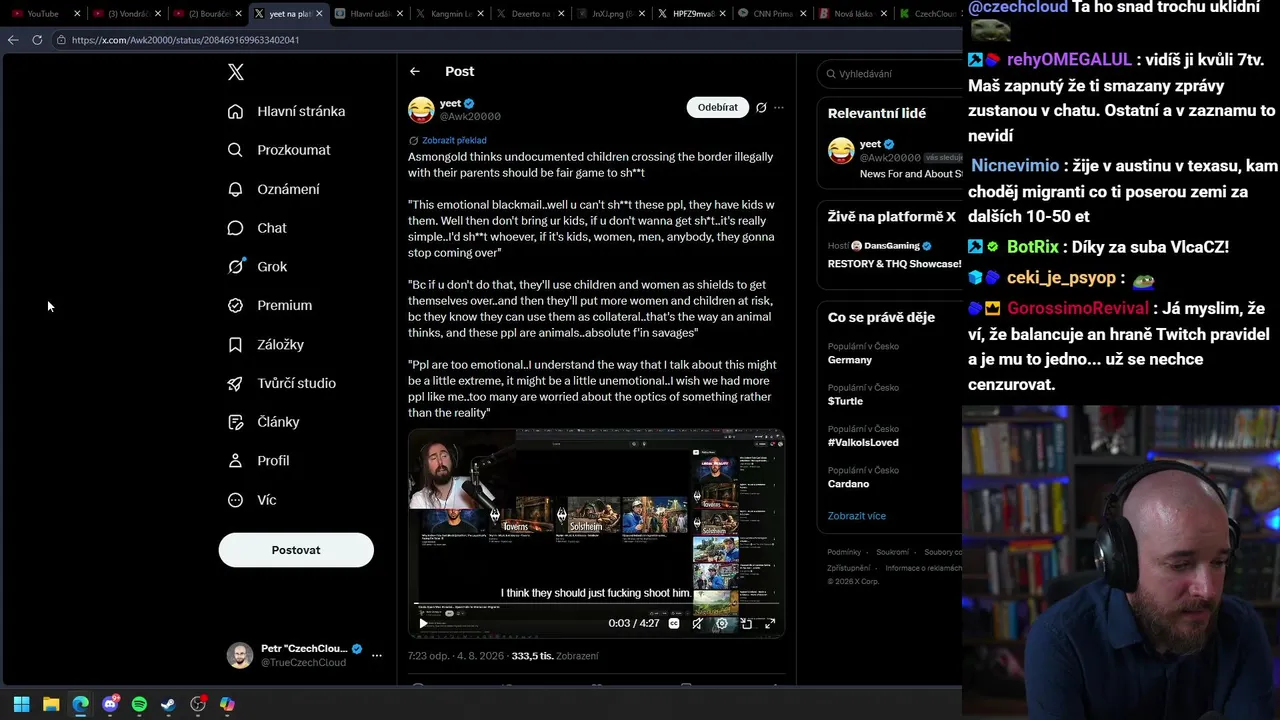Screen dimensions: 1280x720
Task: Open yeet avatar in Relevantní lidé
Action: 841,151
